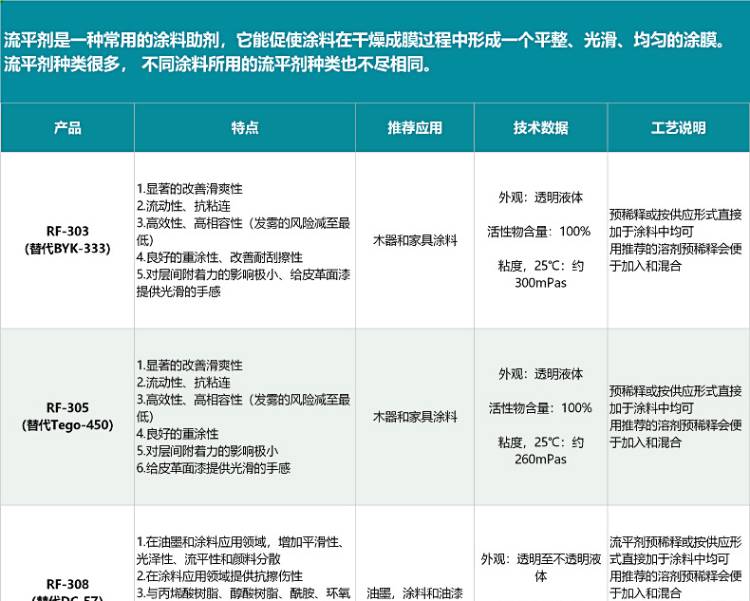Viewport: 750px width, 601px height.
Task: Select the RF-308 product name
Action: [x=67, y=585]
